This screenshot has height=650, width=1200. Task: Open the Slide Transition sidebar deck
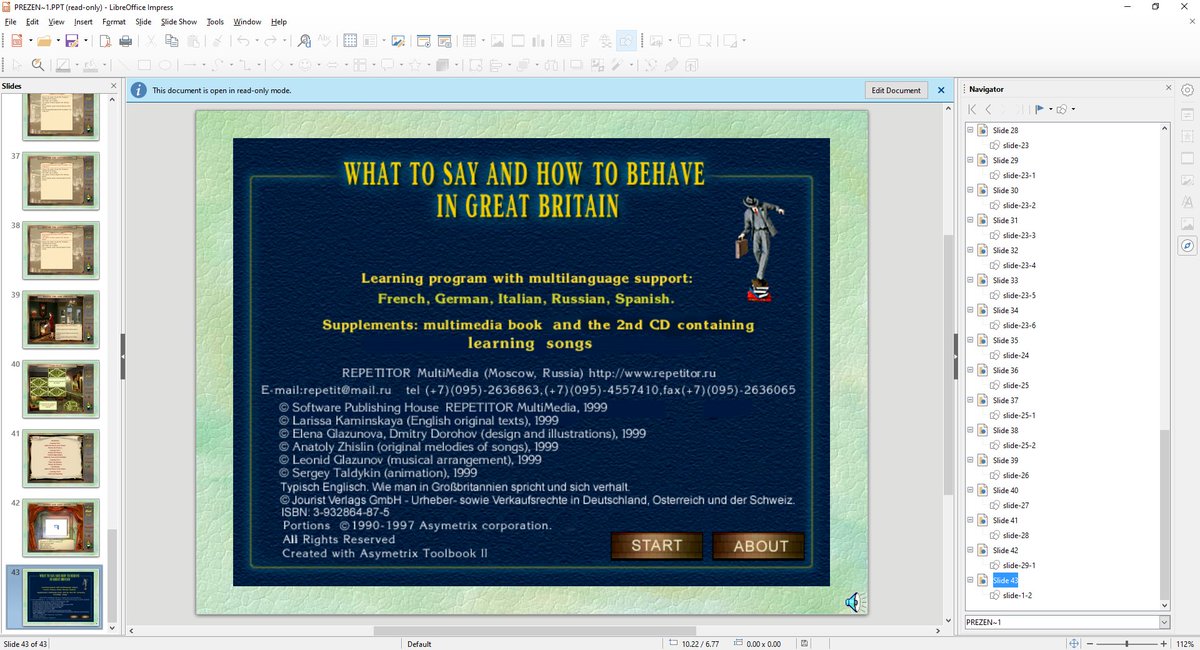click(x=1187, y=136)
